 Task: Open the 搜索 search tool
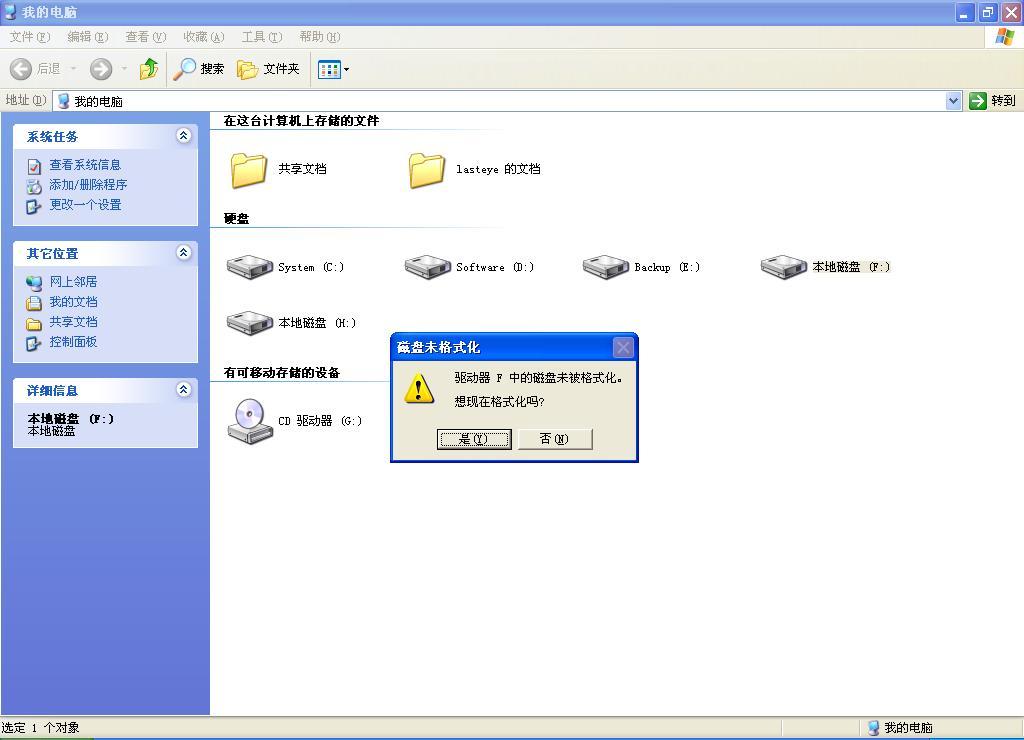pos(199,69)
